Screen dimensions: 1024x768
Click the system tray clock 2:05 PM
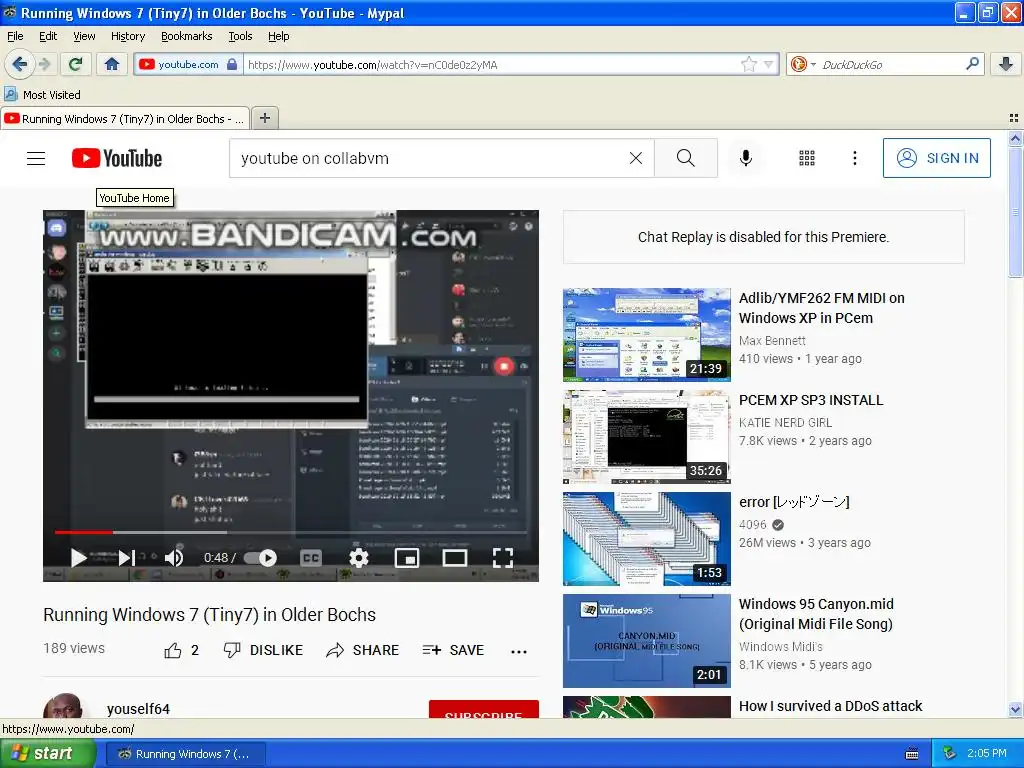click(x=987, y=753)
